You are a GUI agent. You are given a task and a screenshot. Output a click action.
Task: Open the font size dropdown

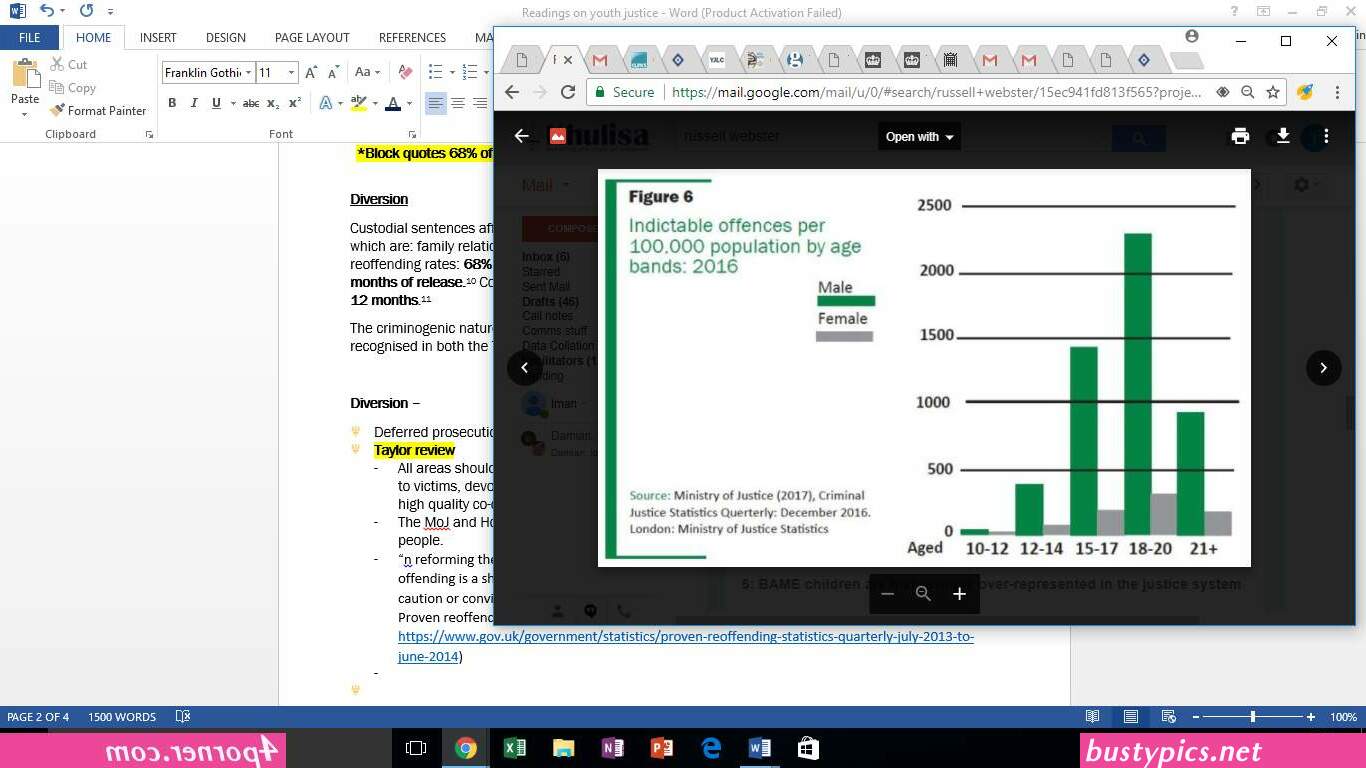[x=291, y=72]
